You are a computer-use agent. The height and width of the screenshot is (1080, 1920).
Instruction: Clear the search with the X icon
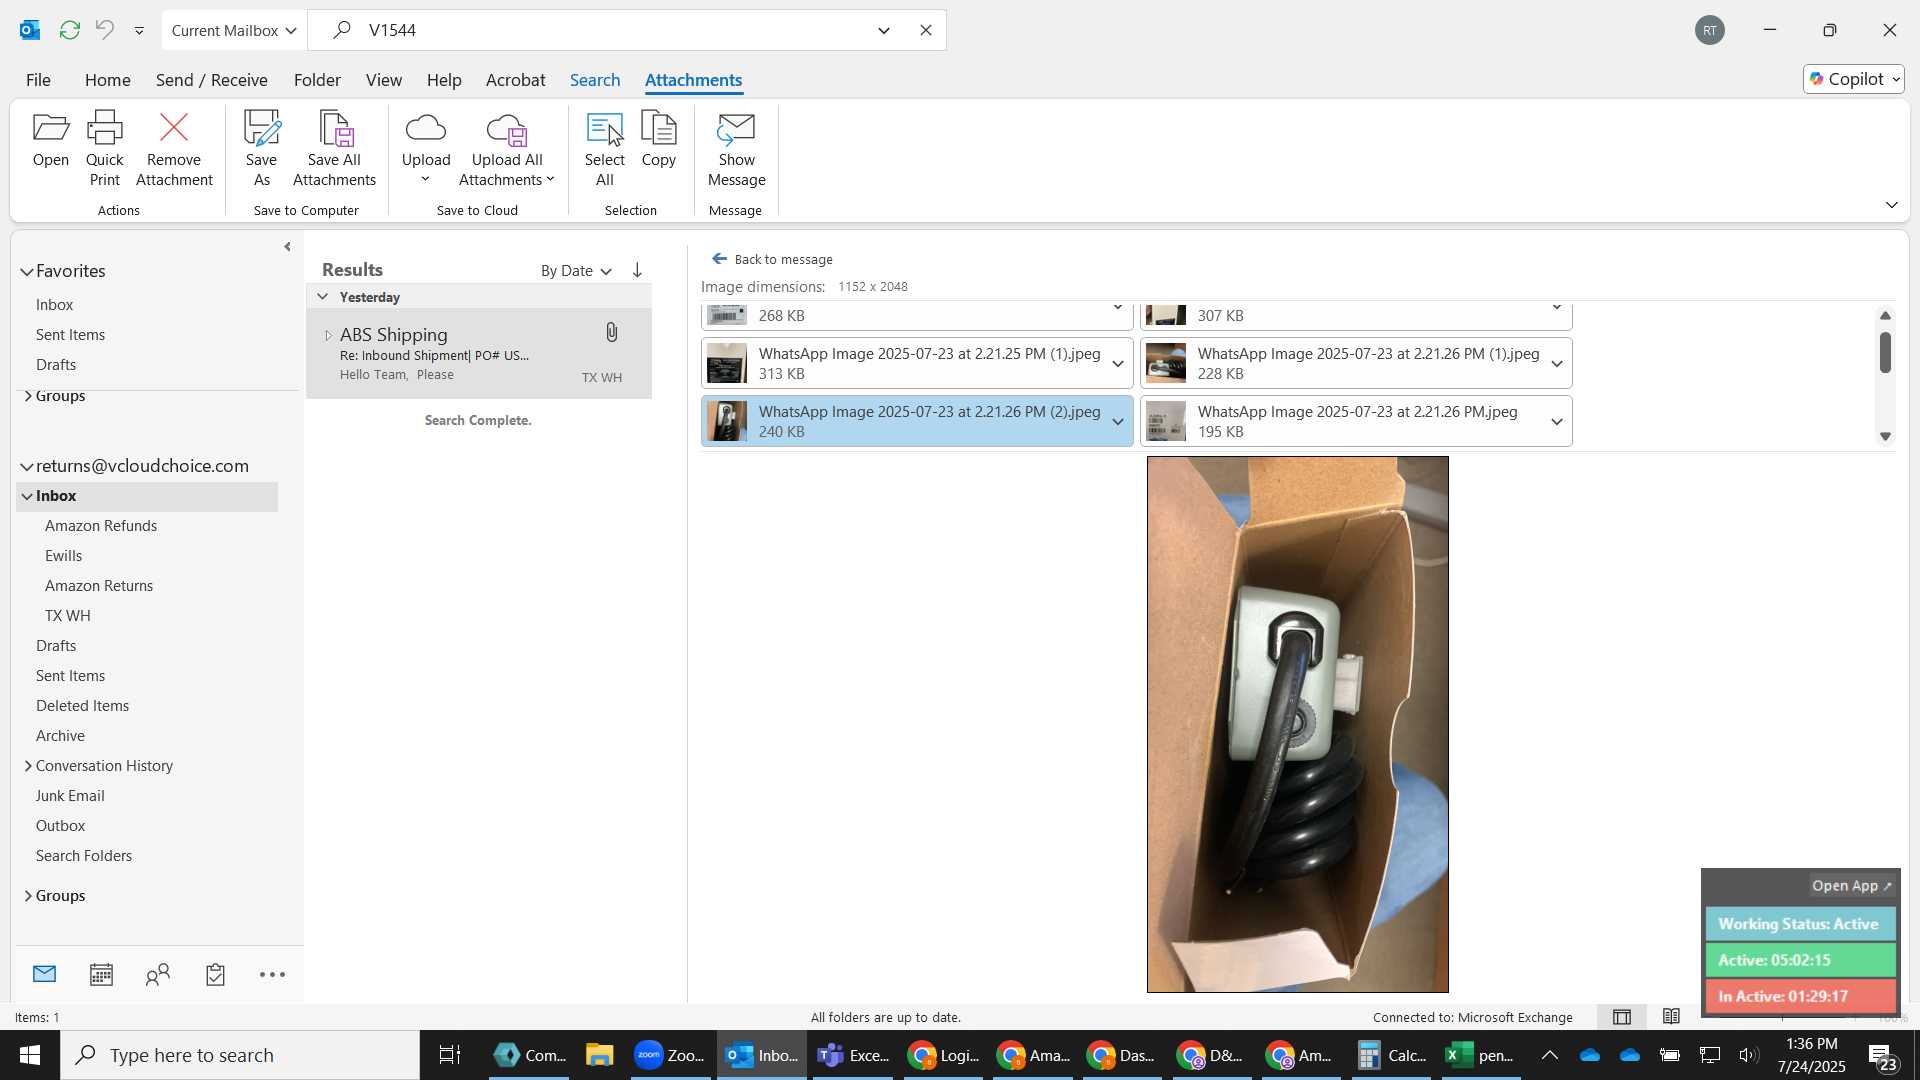(x=926, y=30)
